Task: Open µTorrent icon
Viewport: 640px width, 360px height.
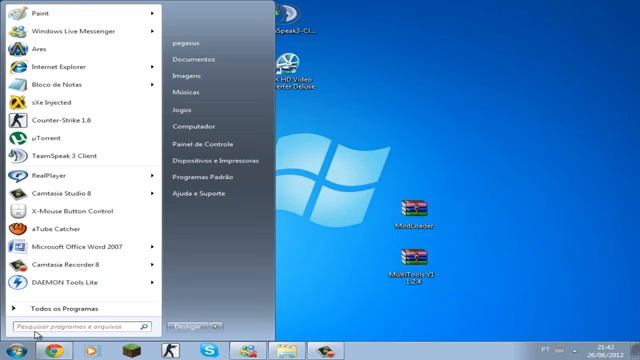Action: [x=18, y=138]
